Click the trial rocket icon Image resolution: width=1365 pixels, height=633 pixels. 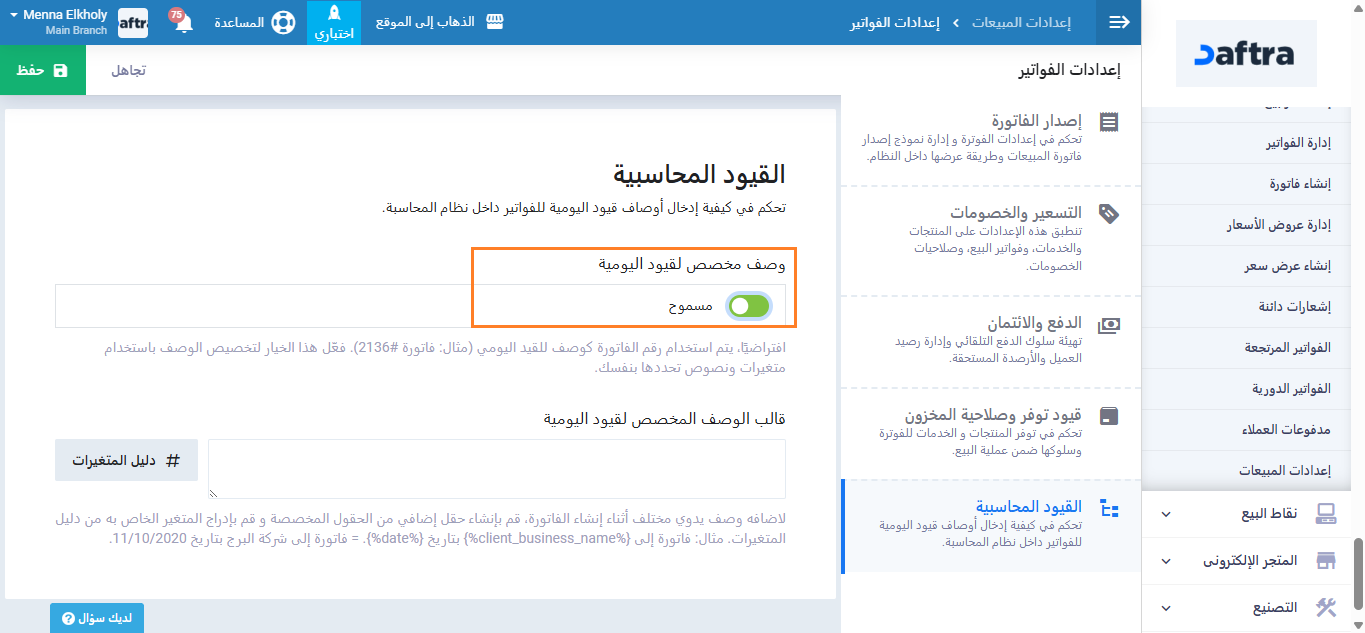click(x=334, y=14)
